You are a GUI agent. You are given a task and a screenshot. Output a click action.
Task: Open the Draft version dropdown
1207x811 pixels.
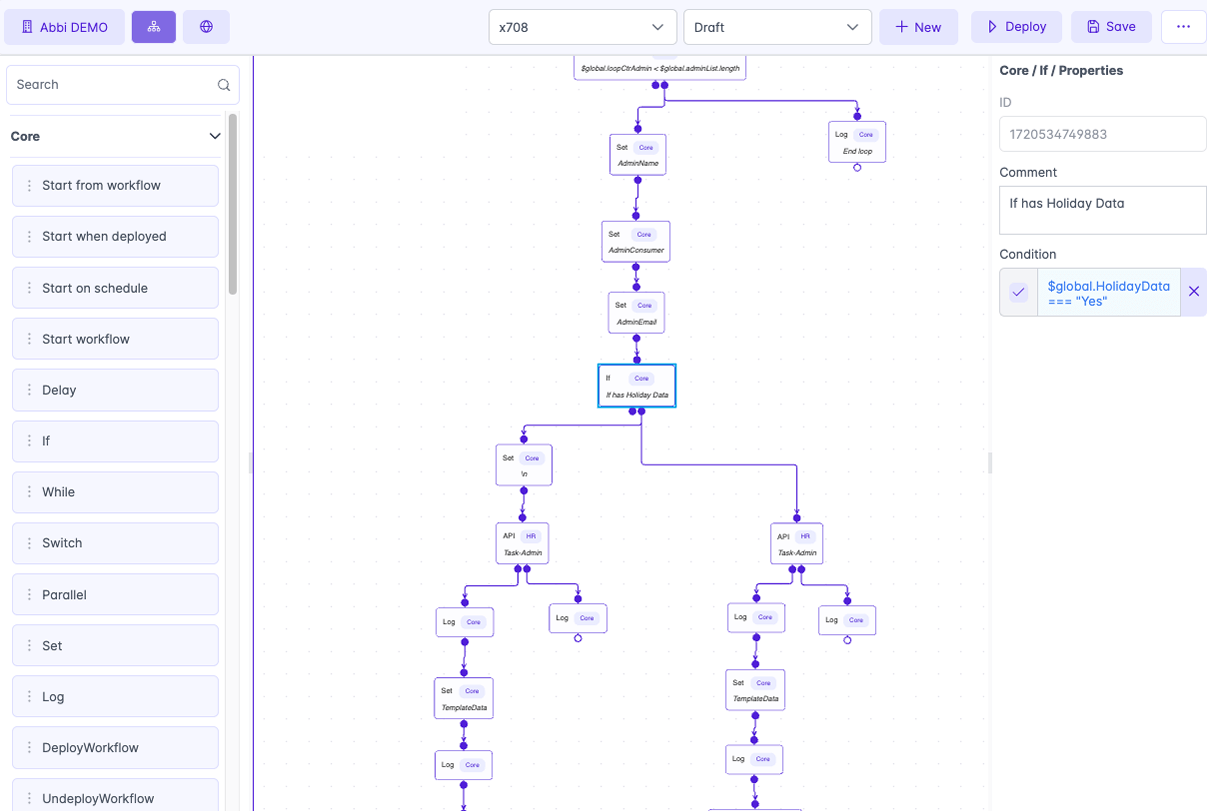(x=777, y=27)
